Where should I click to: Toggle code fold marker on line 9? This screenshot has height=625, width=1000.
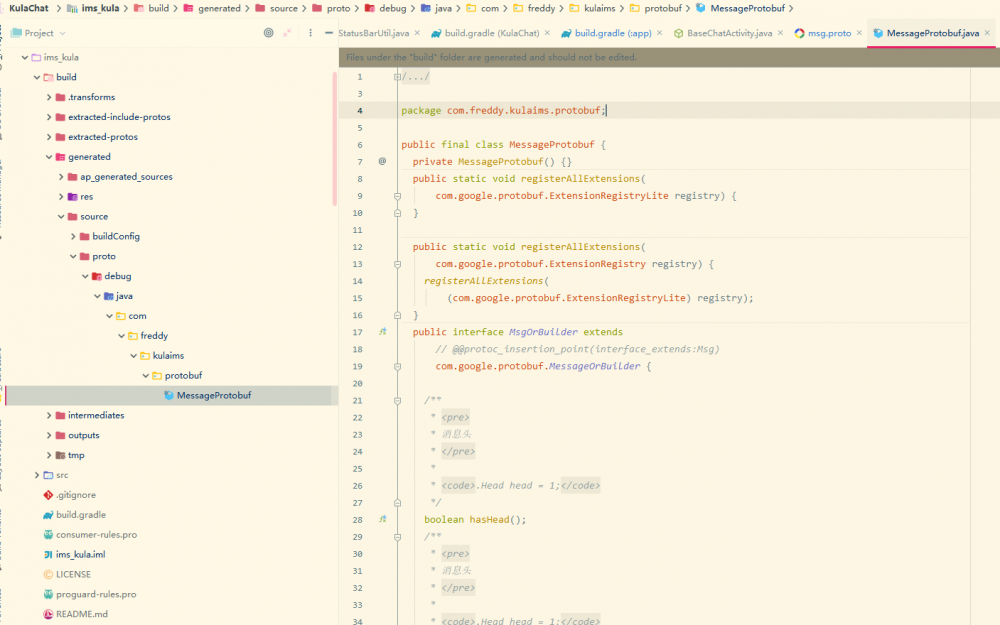[x=397, y=196]
